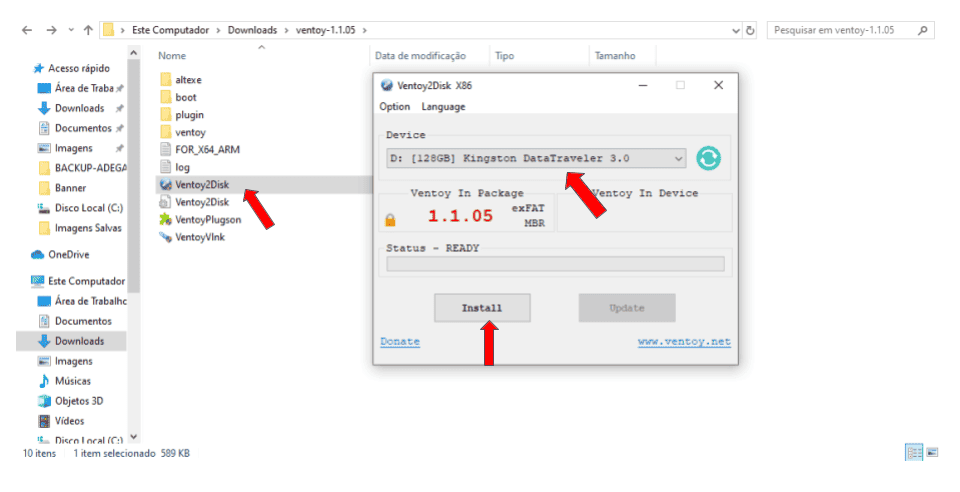Click the search magnifier icon
Screen dimensions: 960x492
923,30
